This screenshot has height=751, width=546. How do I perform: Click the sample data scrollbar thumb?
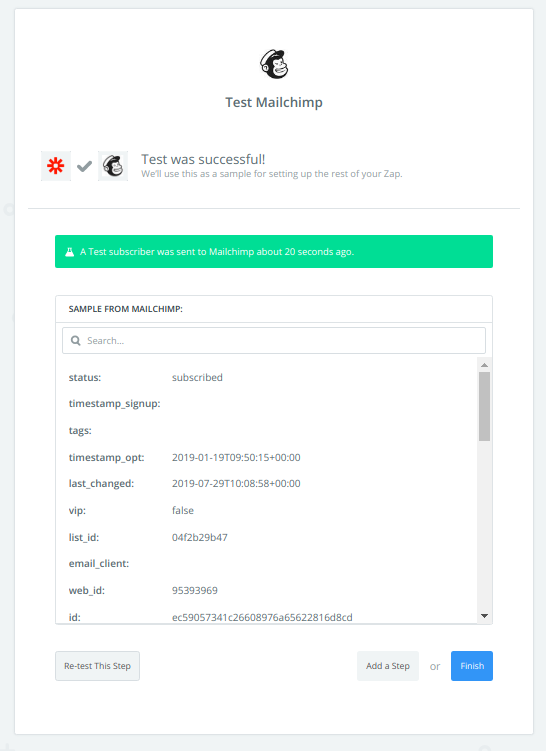tap(484, 406)
